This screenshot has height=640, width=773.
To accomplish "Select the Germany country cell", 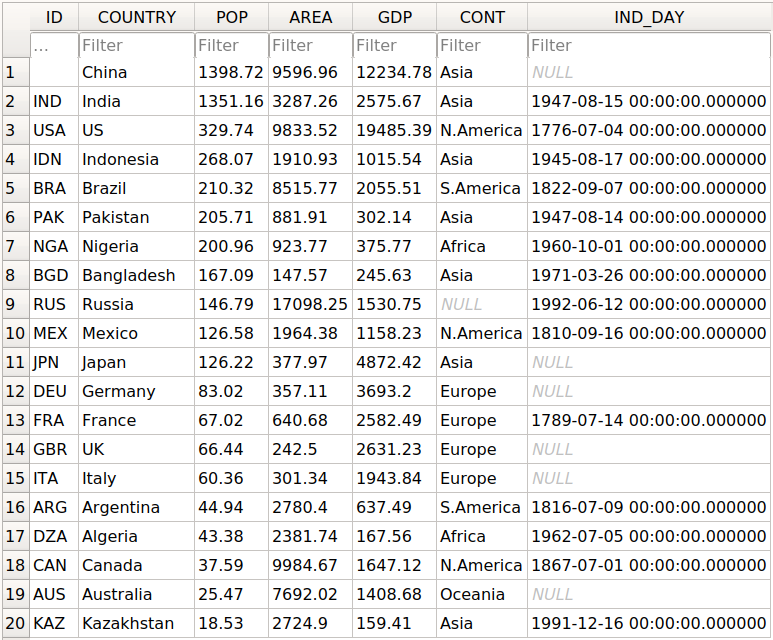I will coord(137,391).
